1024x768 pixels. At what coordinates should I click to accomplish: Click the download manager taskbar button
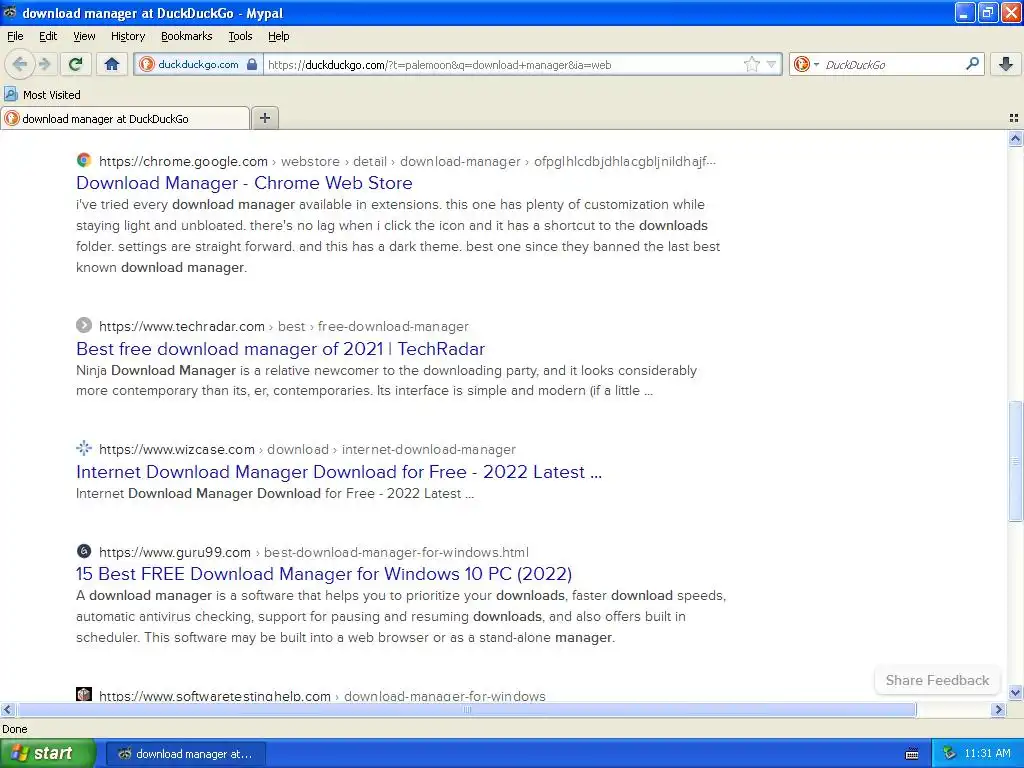[185, 754]
